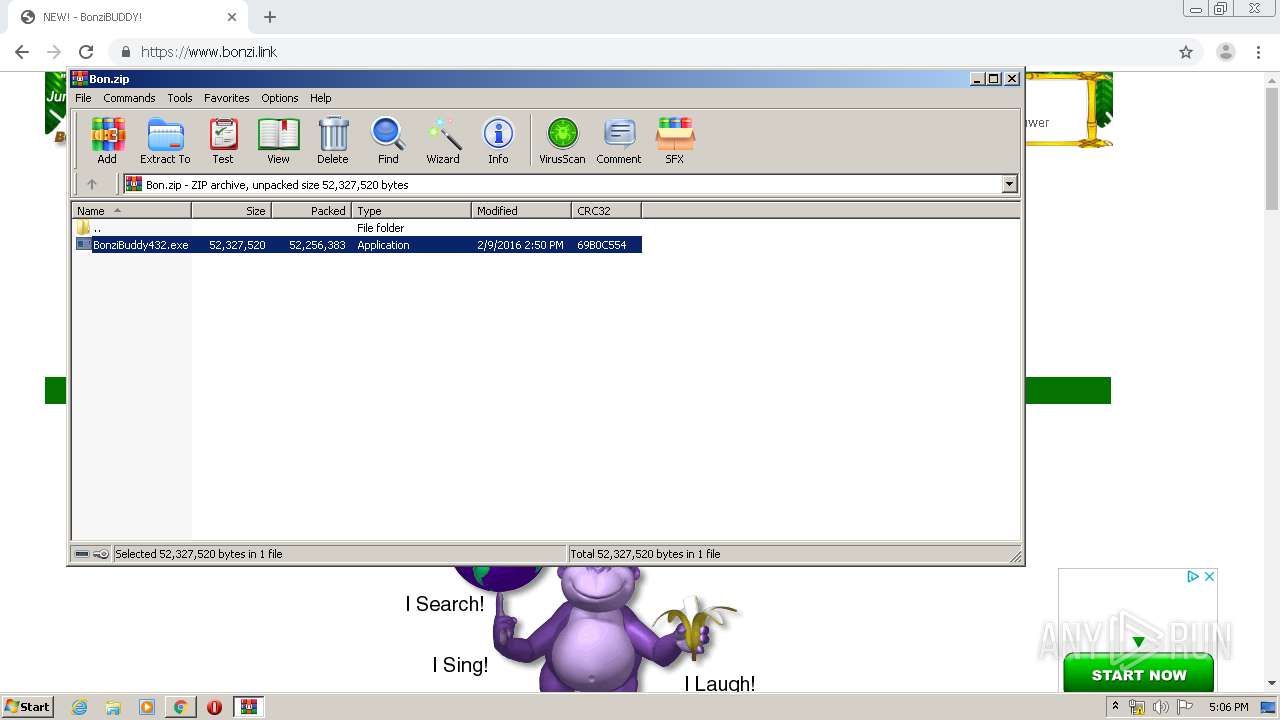Screen dimensions: 1280x720
Task: Sort by the Name column header
Action: [x=131, y=211]
